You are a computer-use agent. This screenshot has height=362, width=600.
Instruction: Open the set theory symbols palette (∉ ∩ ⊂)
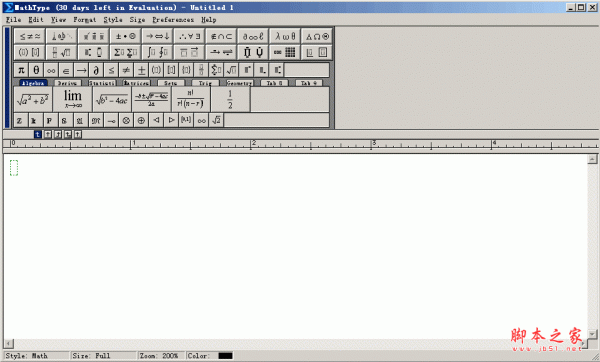click(x=221, y=36)
